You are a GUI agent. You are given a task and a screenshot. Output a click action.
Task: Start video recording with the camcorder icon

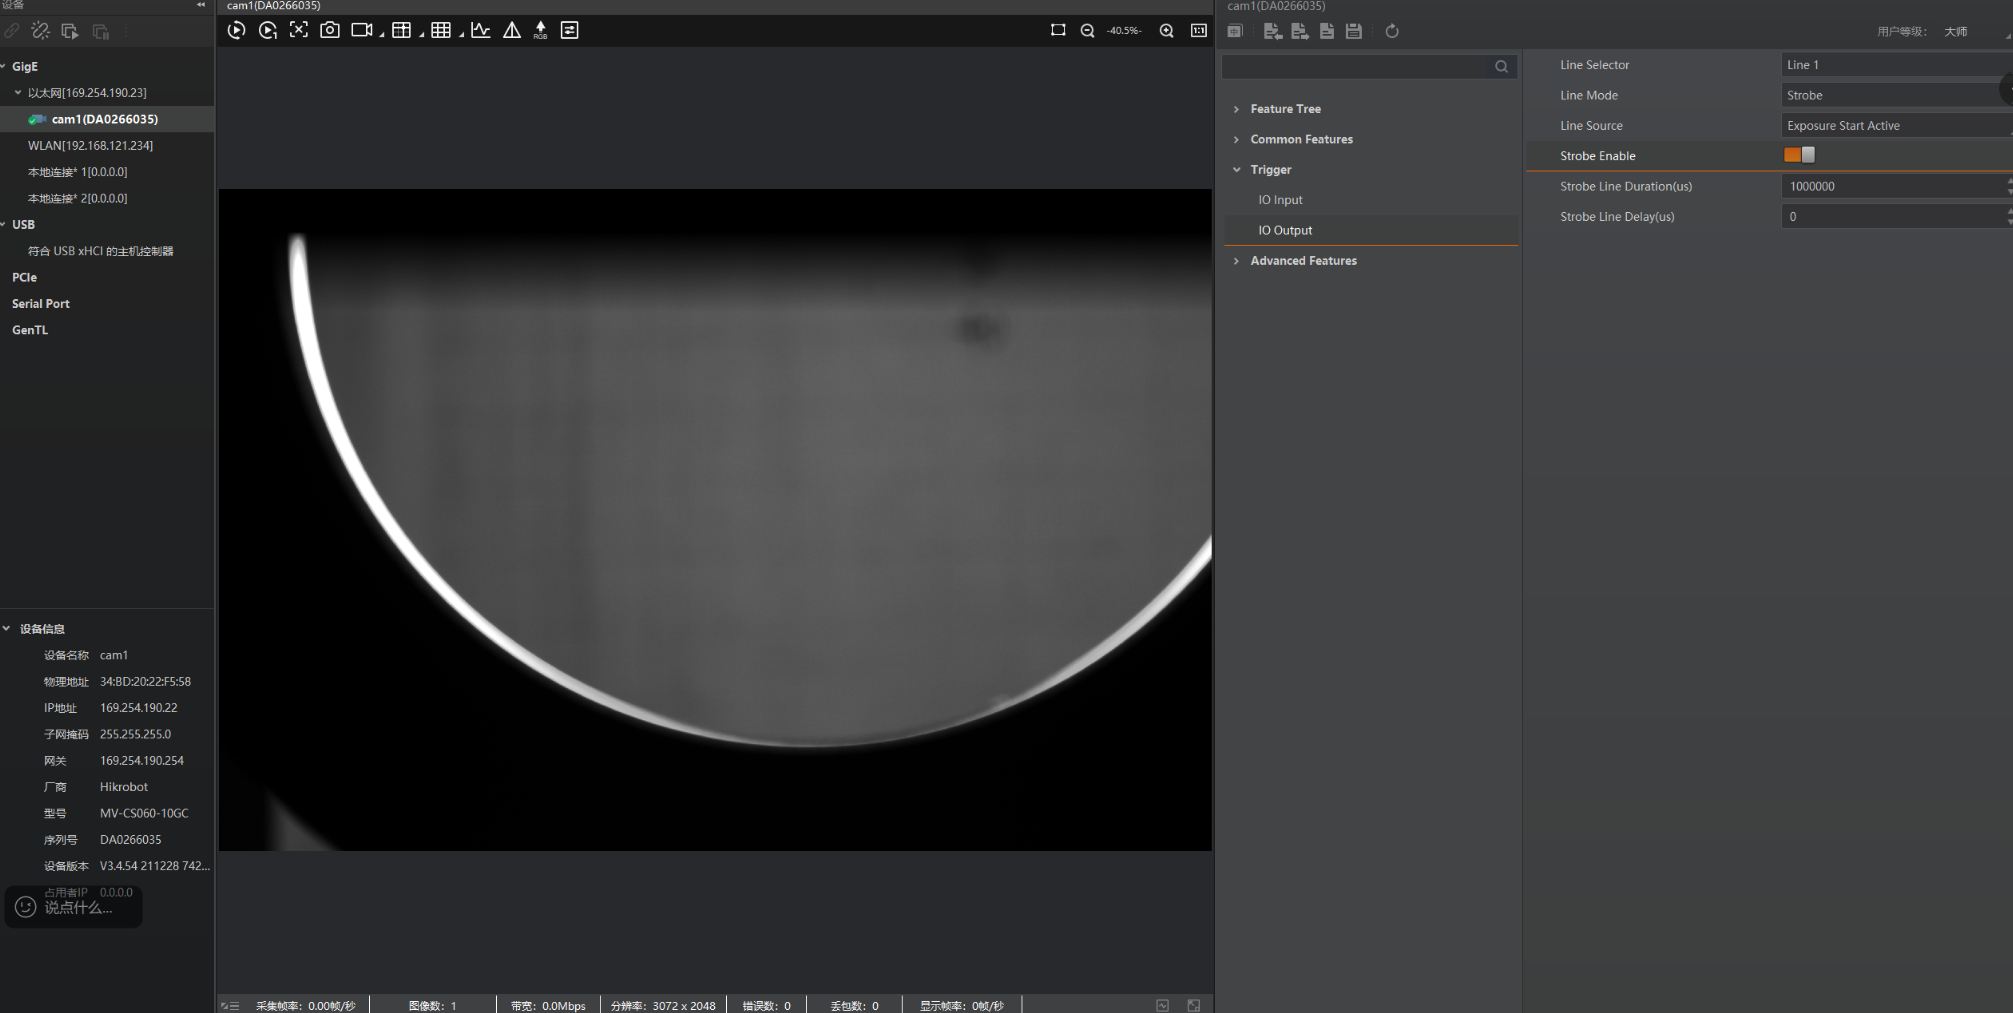(x=362, y=30)
